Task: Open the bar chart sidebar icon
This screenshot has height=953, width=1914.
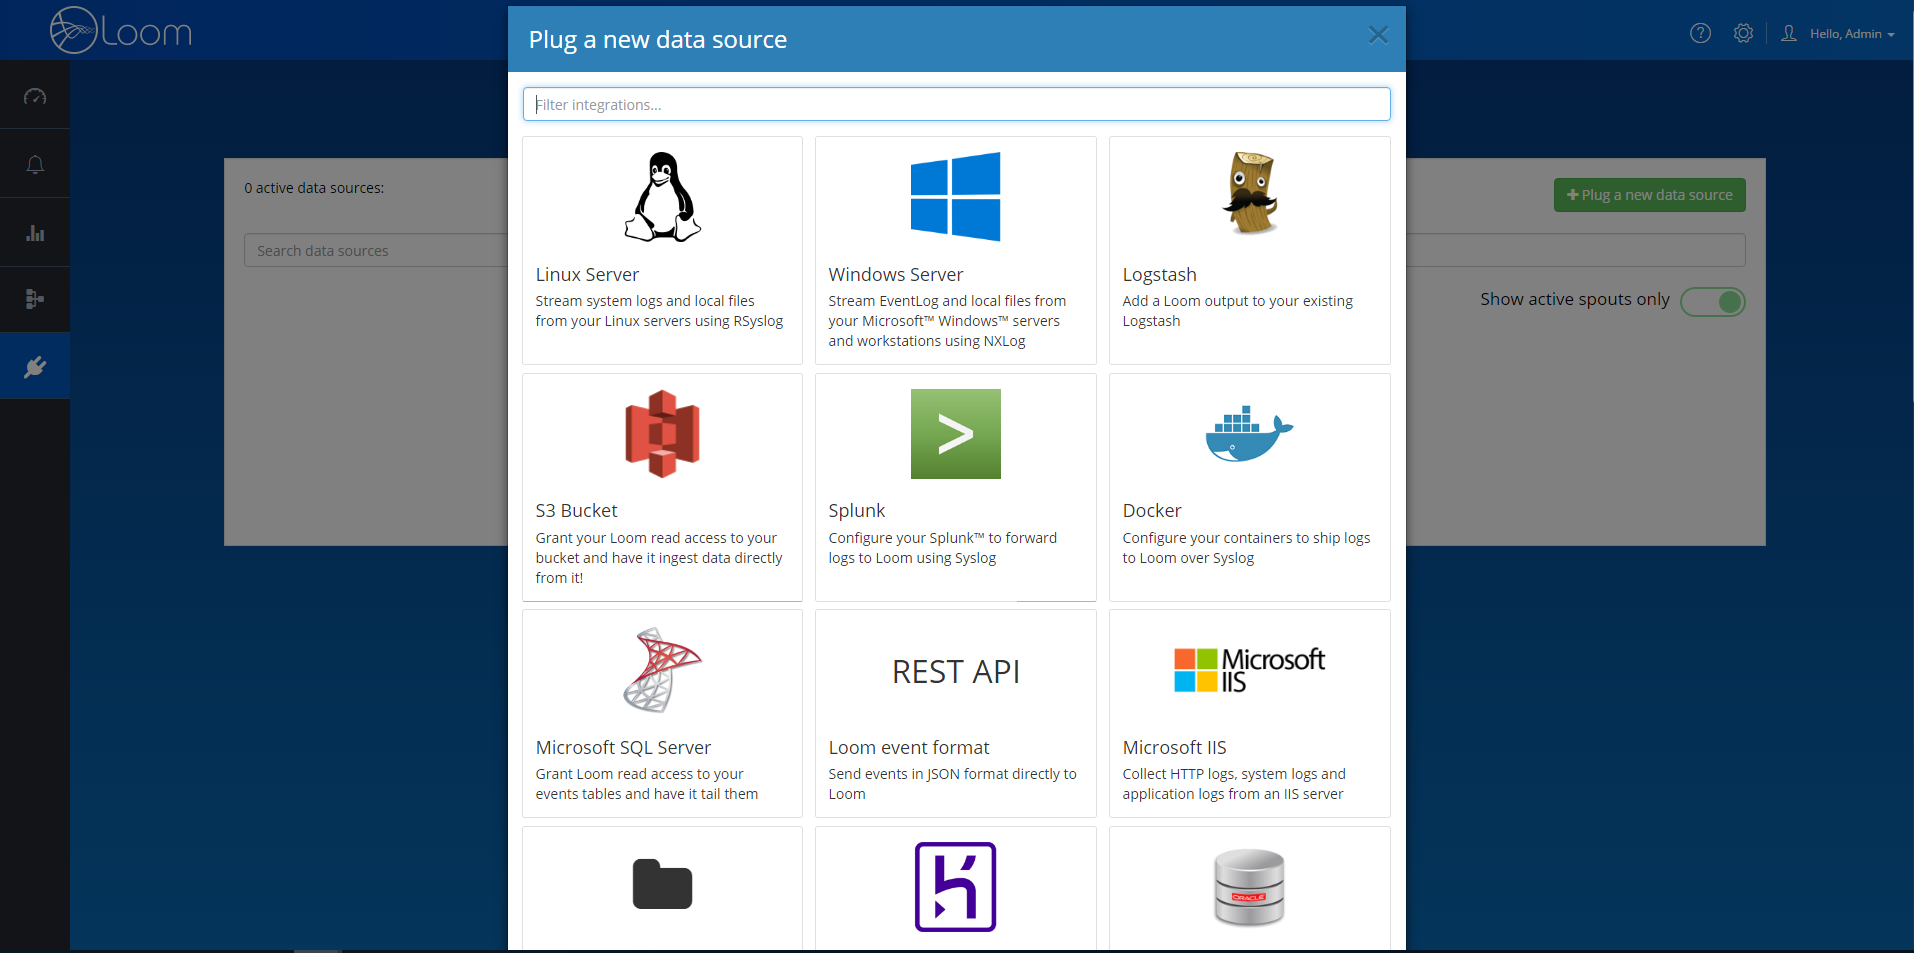Action: [35, 233]
